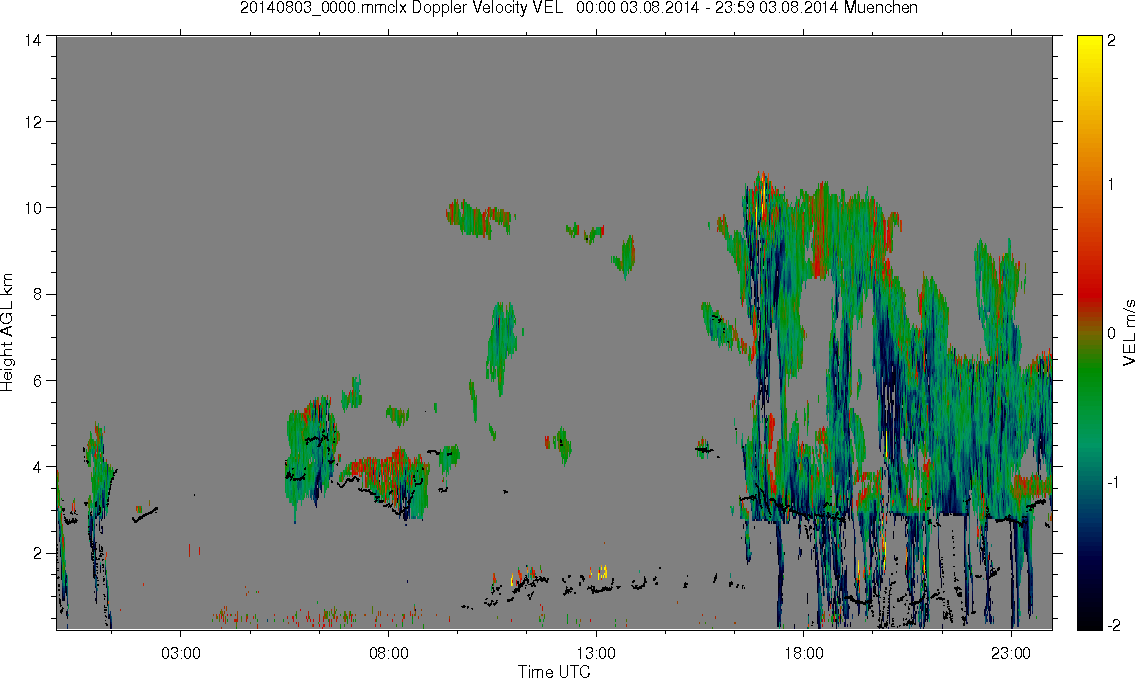Viewport: 1135px width, 678px height.
Task: Click the '4' height axis label
Action: tap(37, 467)
